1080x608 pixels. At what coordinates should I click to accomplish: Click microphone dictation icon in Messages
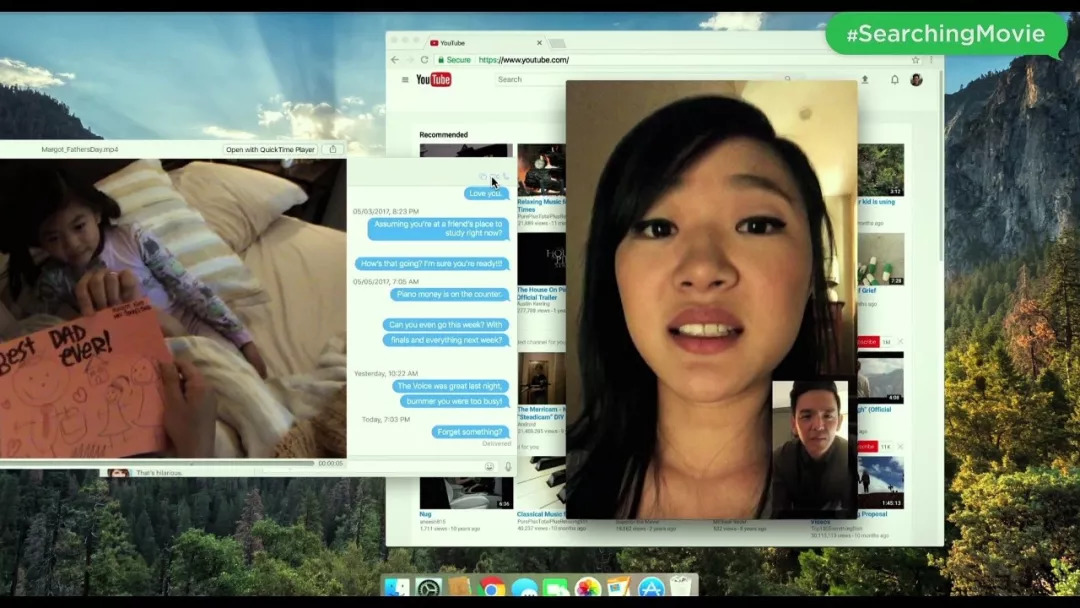pos(508,467)
